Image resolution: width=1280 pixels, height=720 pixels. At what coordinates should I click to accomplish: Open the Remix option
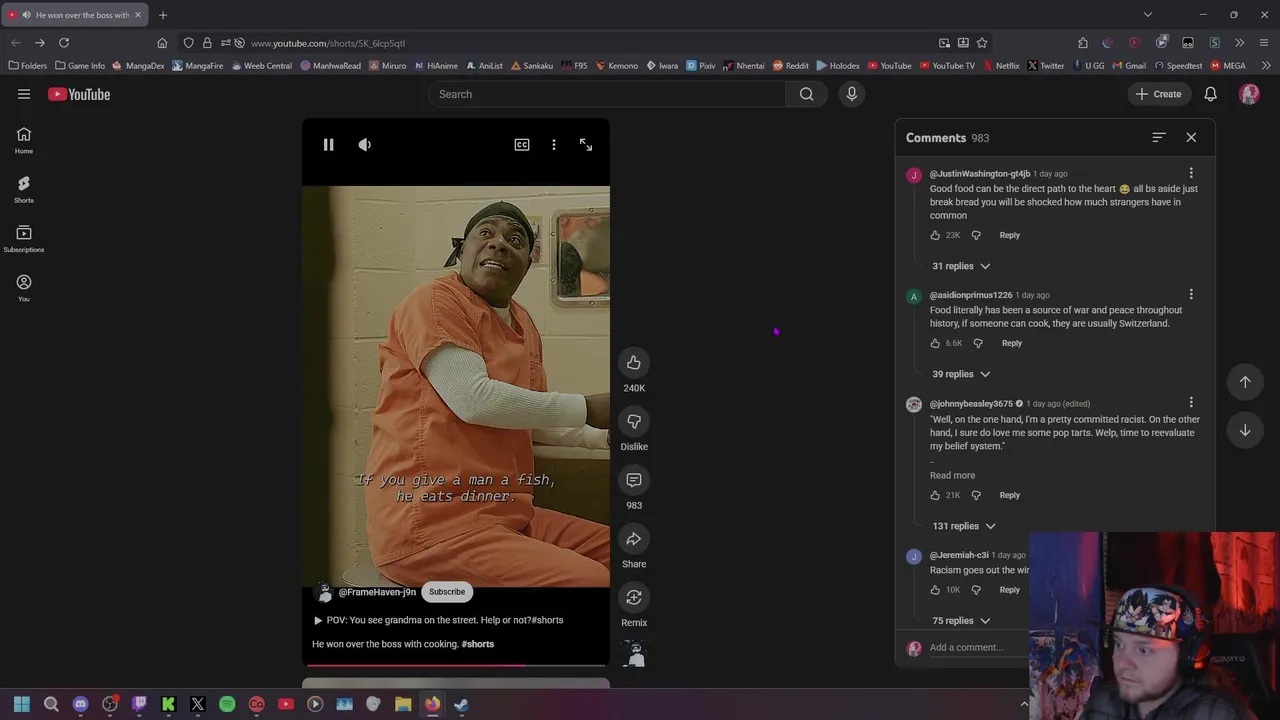coord(634,597)
